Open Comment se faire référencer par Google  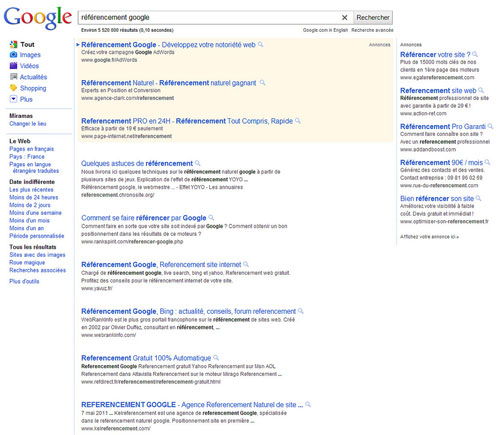click(144, 218)
